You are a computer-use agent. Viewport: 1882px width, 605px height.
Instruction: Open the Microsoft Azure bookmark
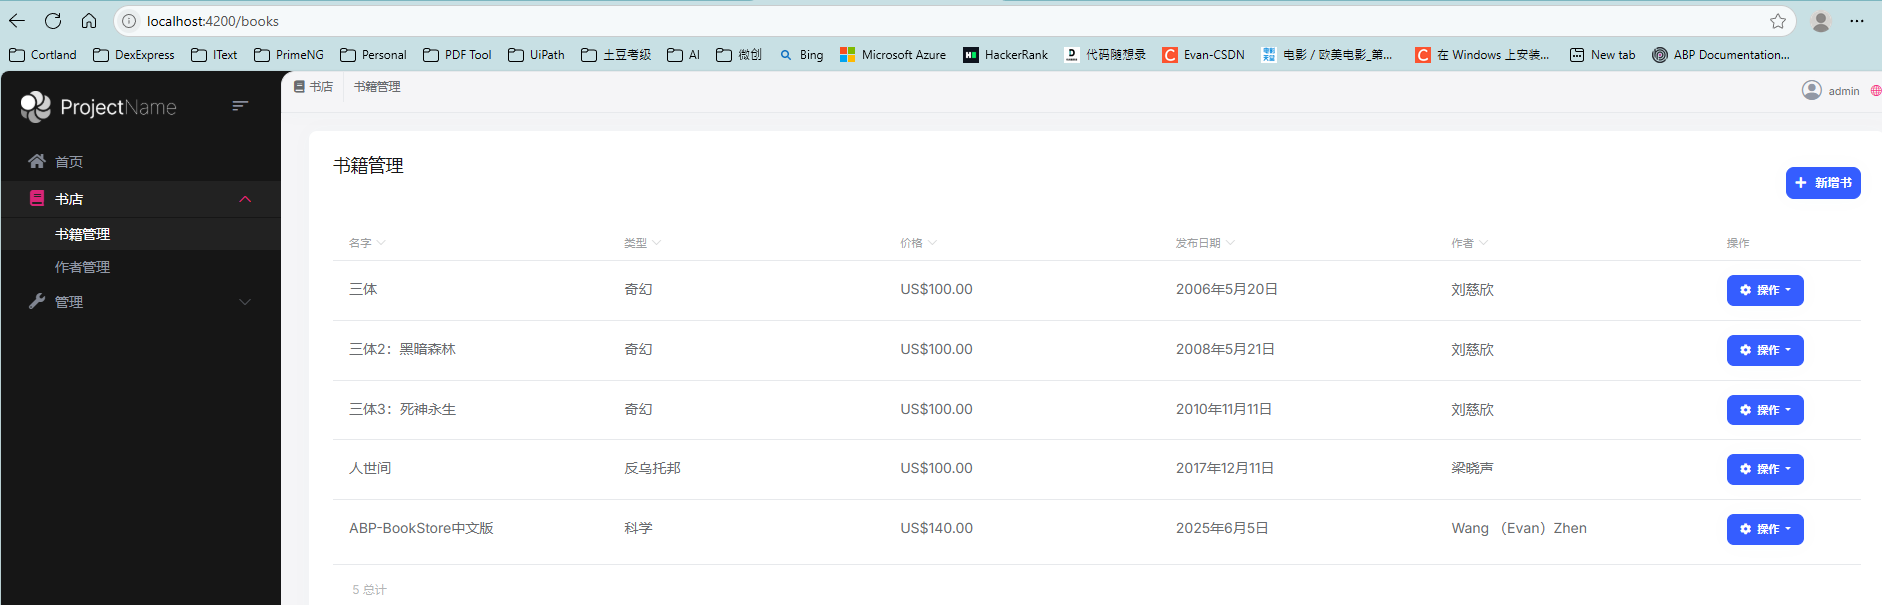(x=893, y=55)
